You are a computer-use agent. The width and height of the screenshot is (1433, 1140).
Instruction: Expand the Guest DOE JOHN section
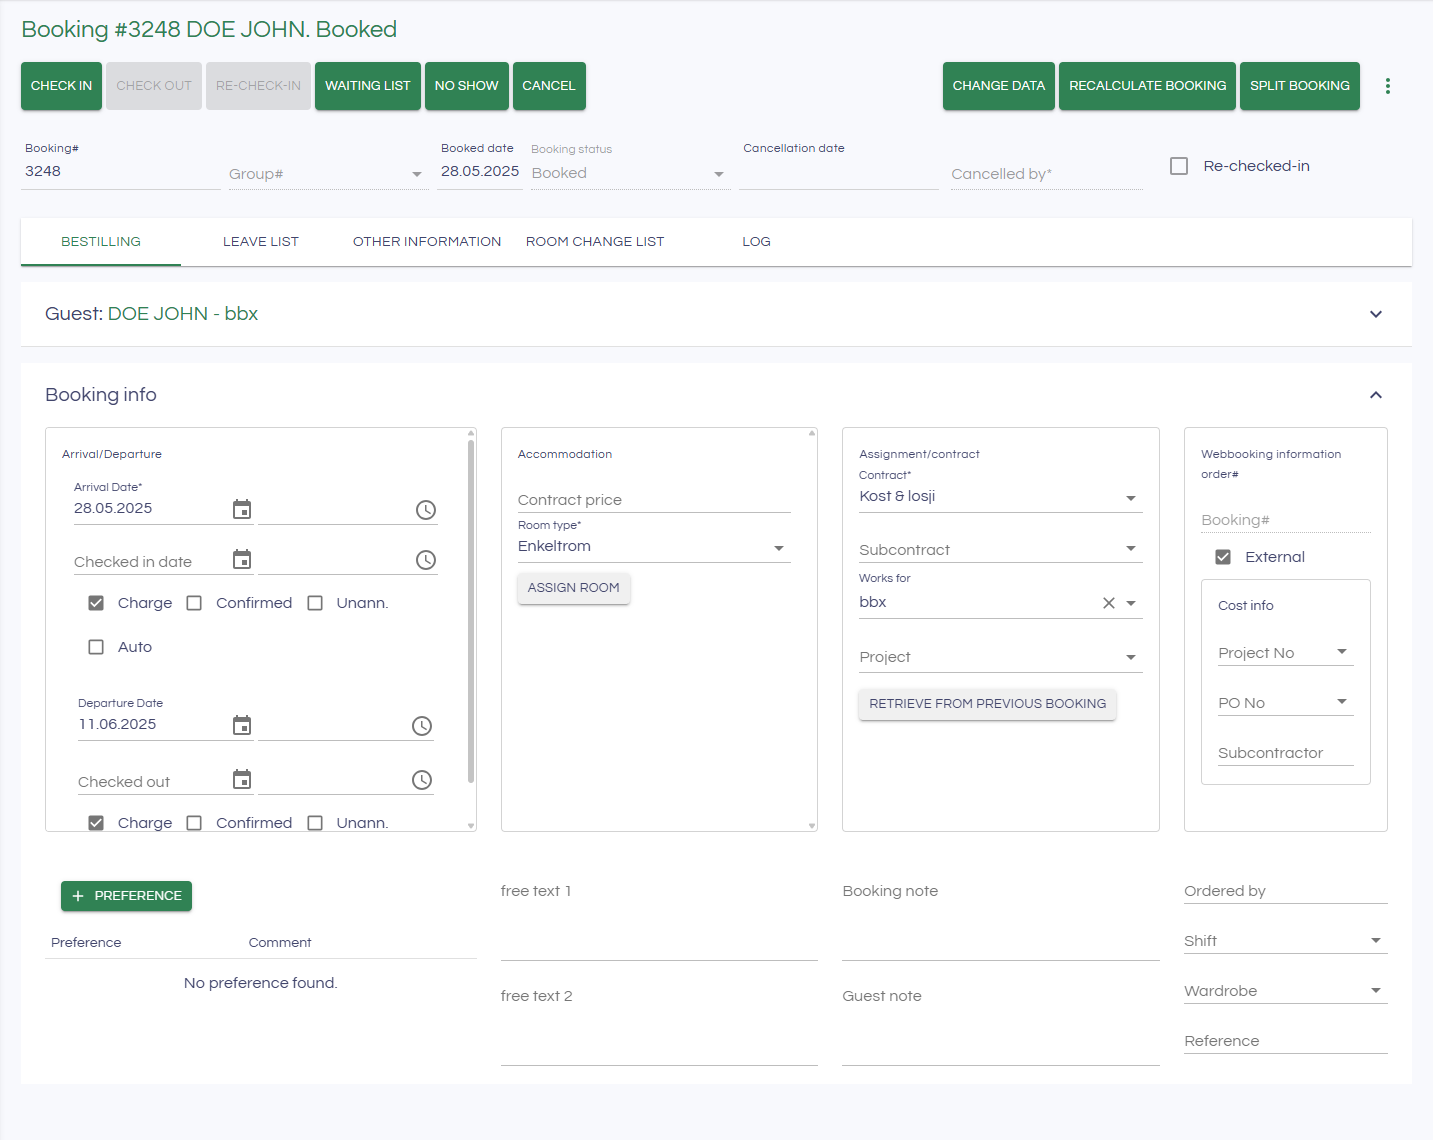1375,314
